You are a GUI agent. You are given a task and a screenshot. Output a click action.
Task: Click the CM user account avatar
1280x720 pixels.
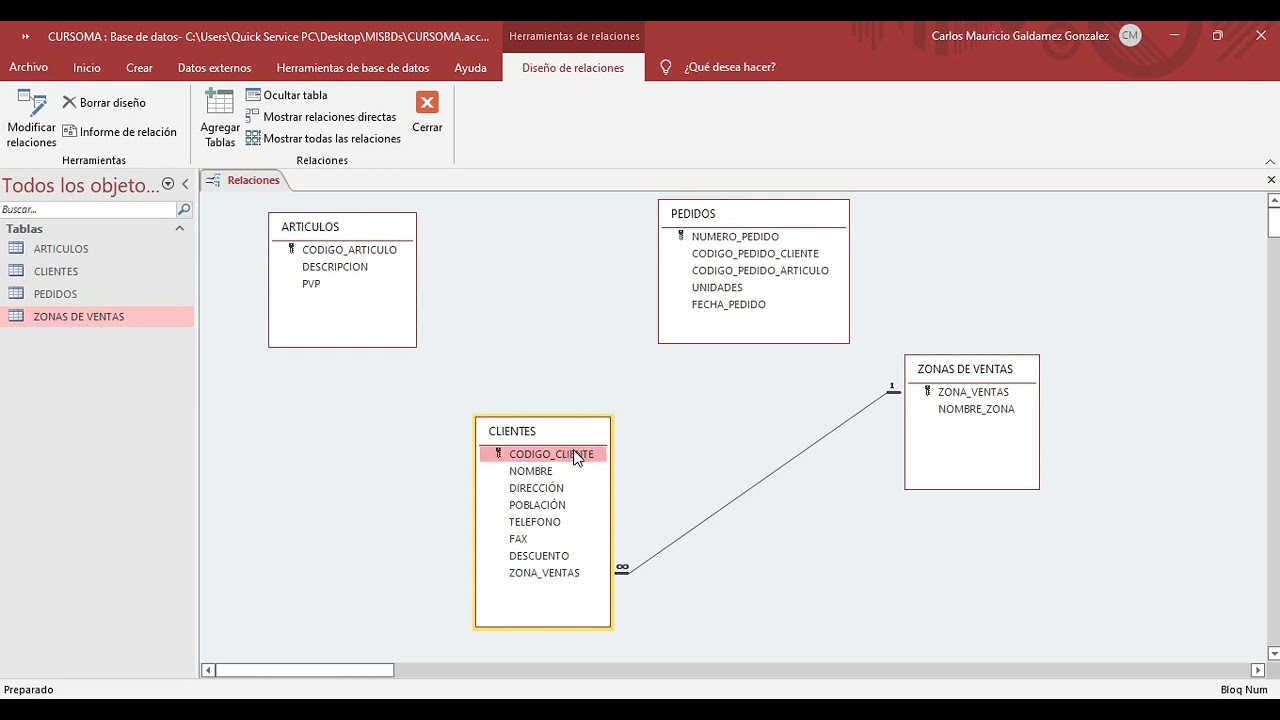[1130, 36]
